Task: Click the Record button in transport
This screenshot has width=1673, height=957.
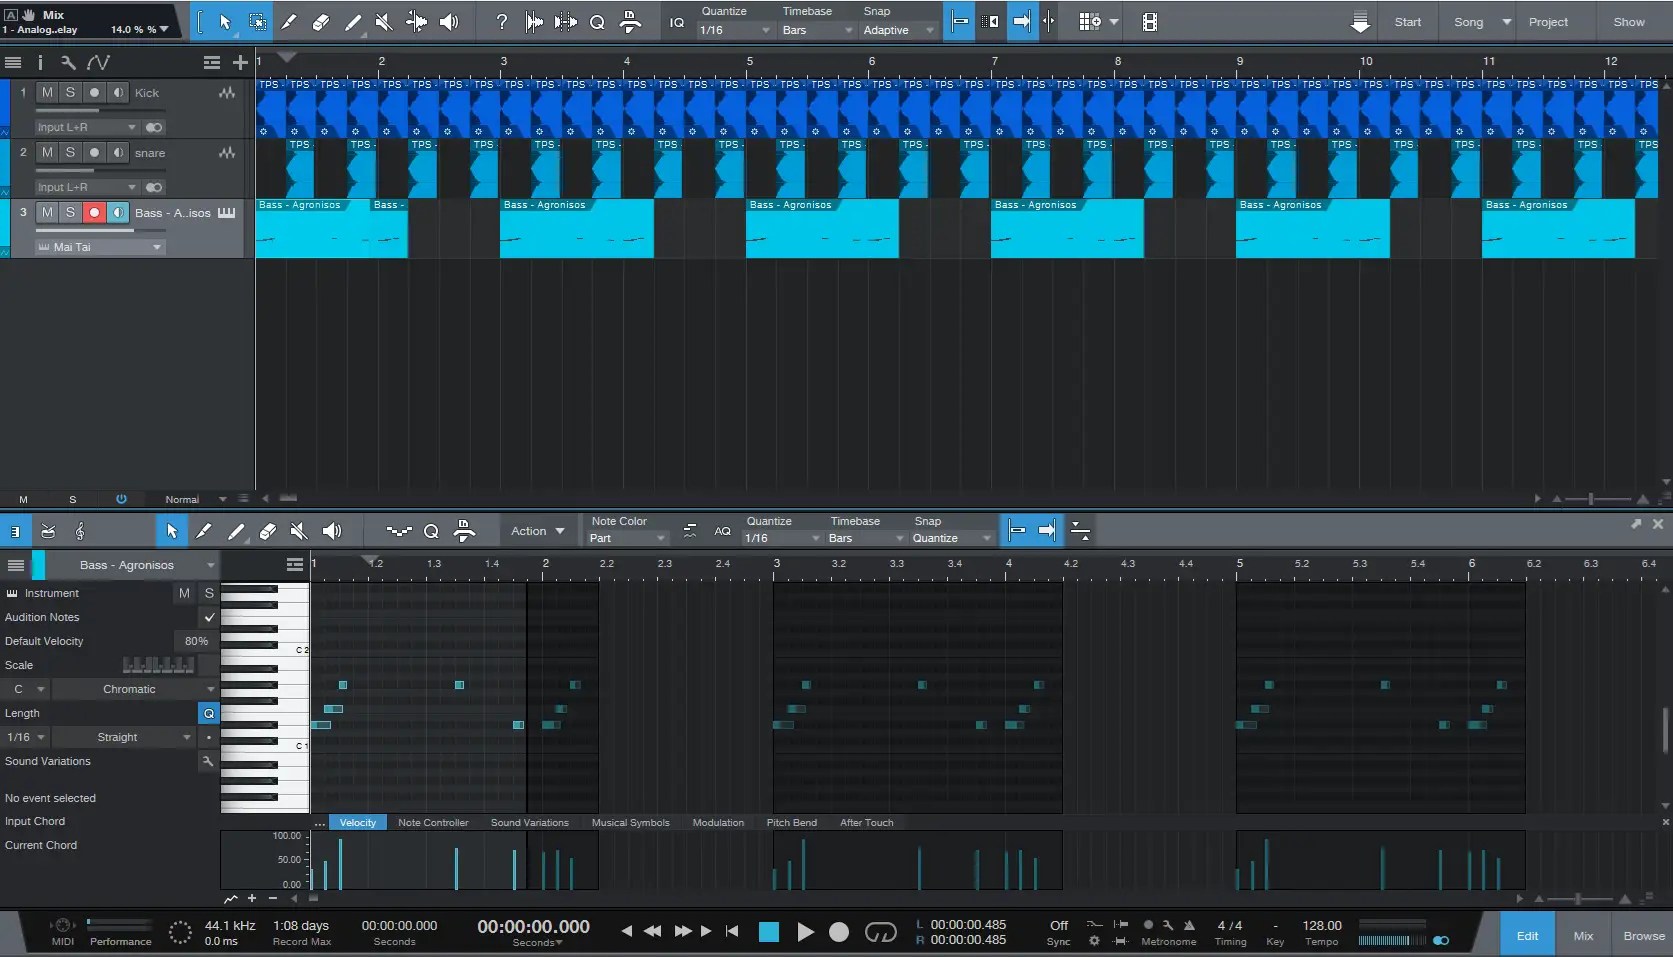Action: tap(839, 932)
